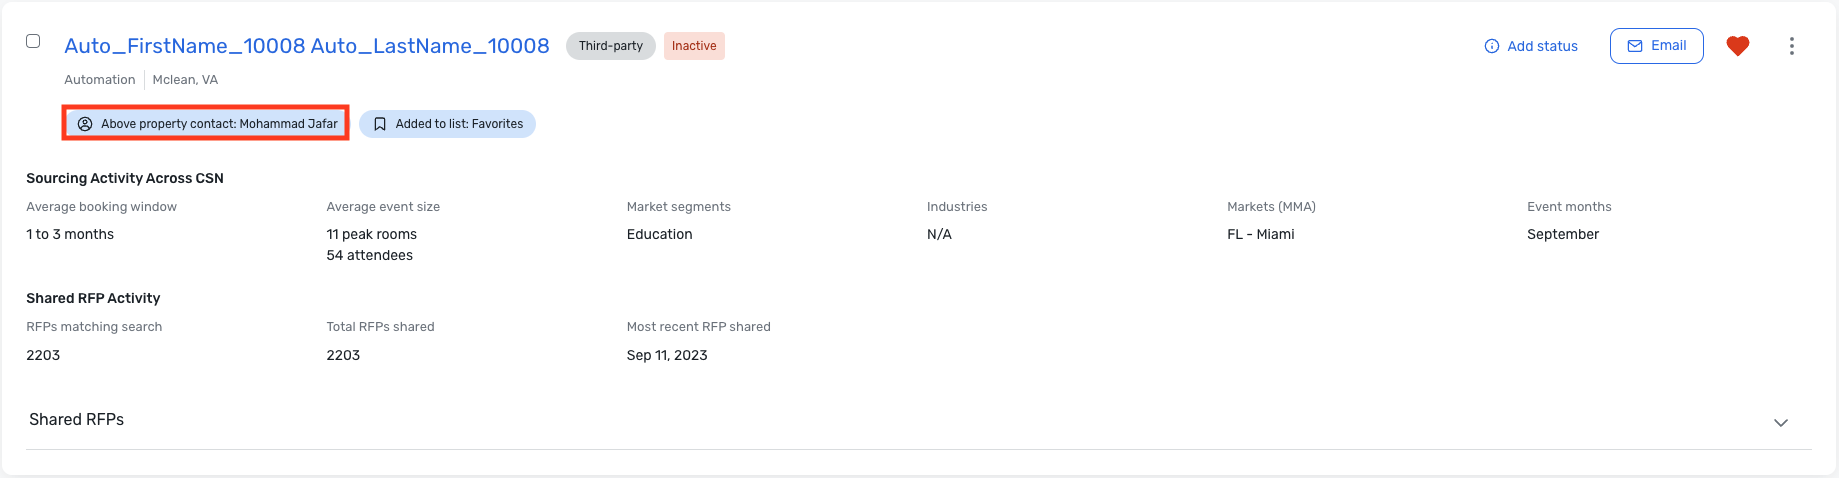Click the FL - Miami market value
1839x478 pixels.
coord(1261,234)
